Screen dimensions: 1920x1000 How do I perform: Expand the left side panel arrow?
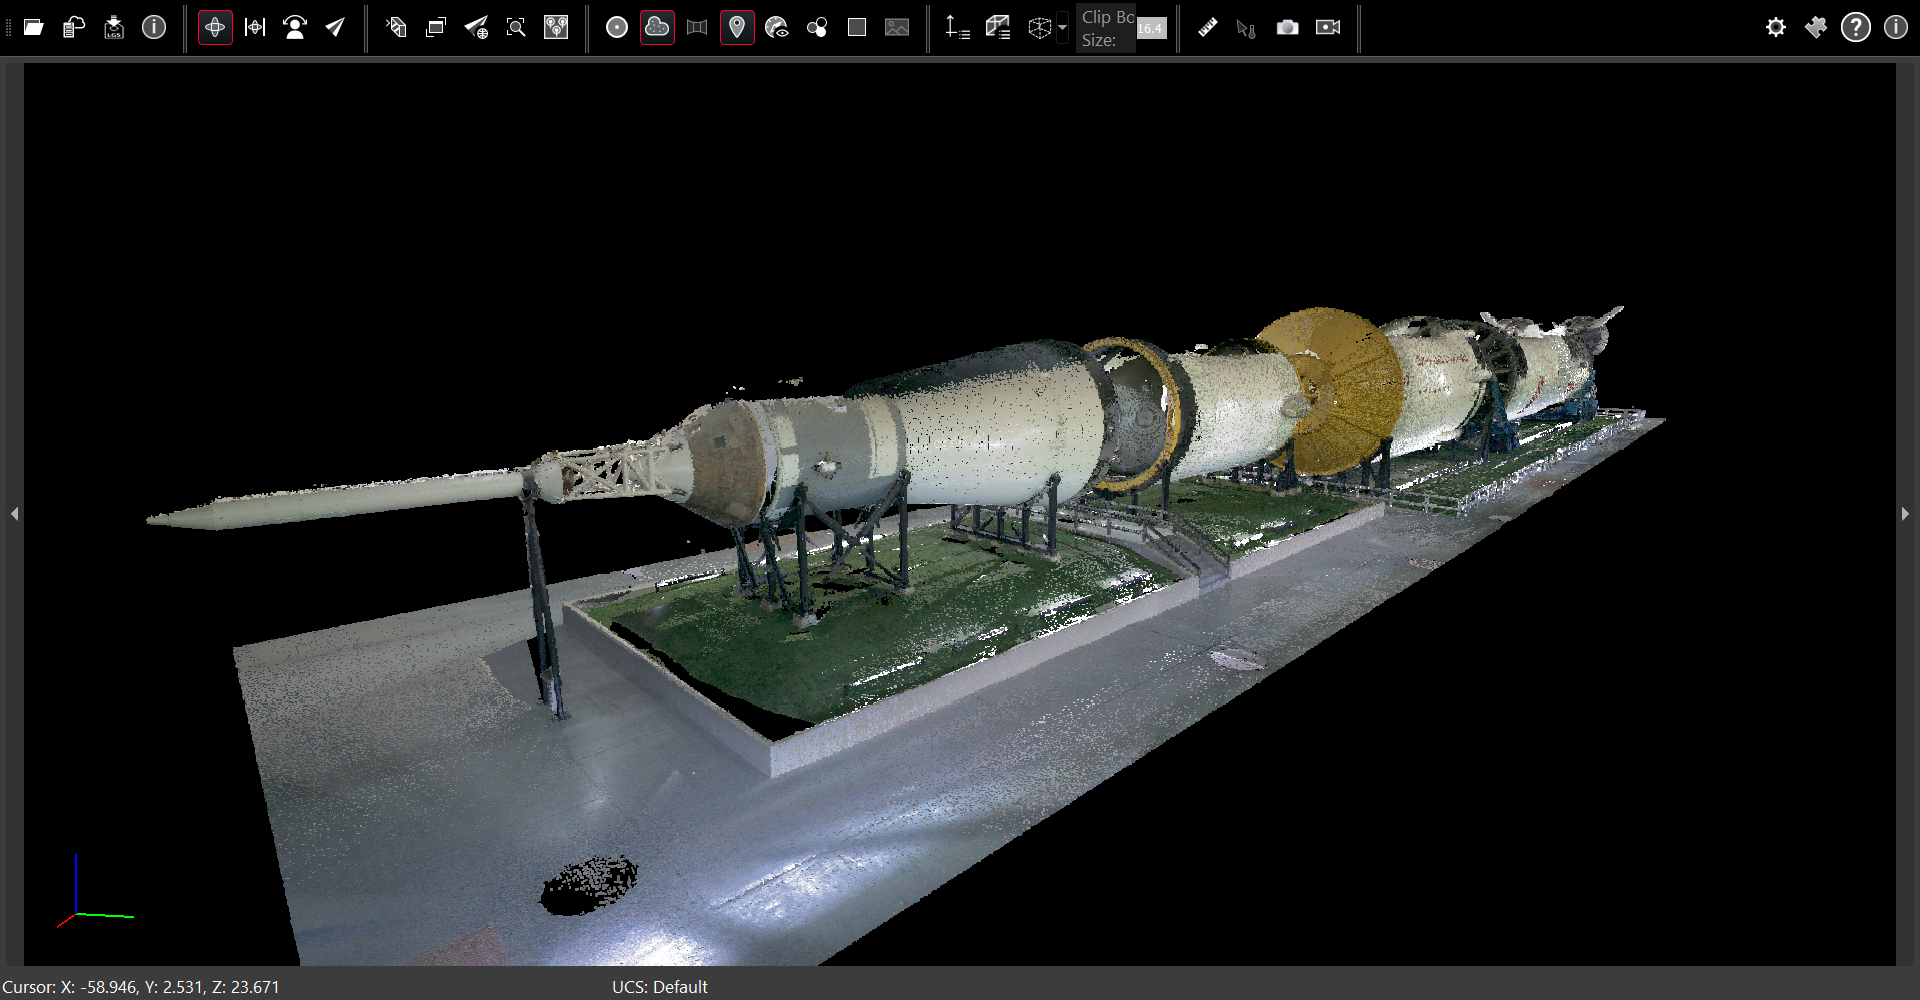pyautogui.click(x=14, y=514)
